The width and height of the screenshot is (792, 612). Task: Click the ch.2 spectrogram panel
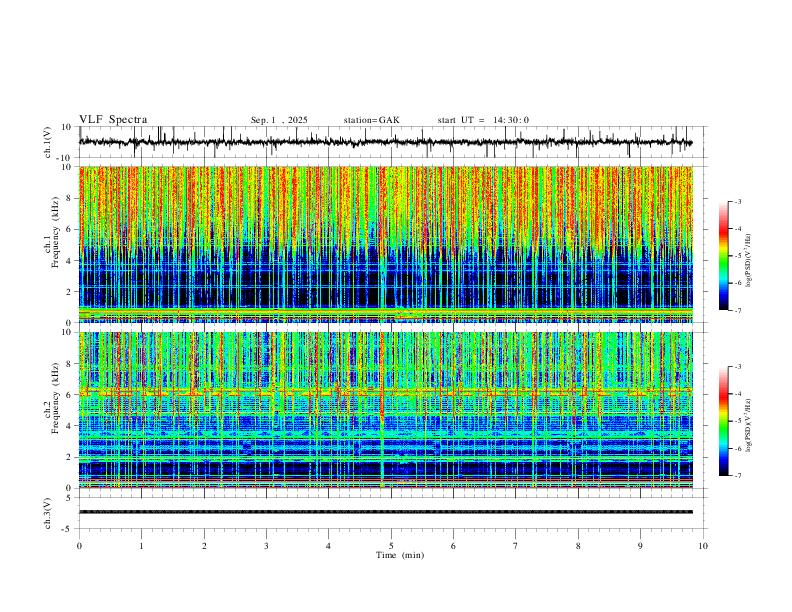pos(386,410)
